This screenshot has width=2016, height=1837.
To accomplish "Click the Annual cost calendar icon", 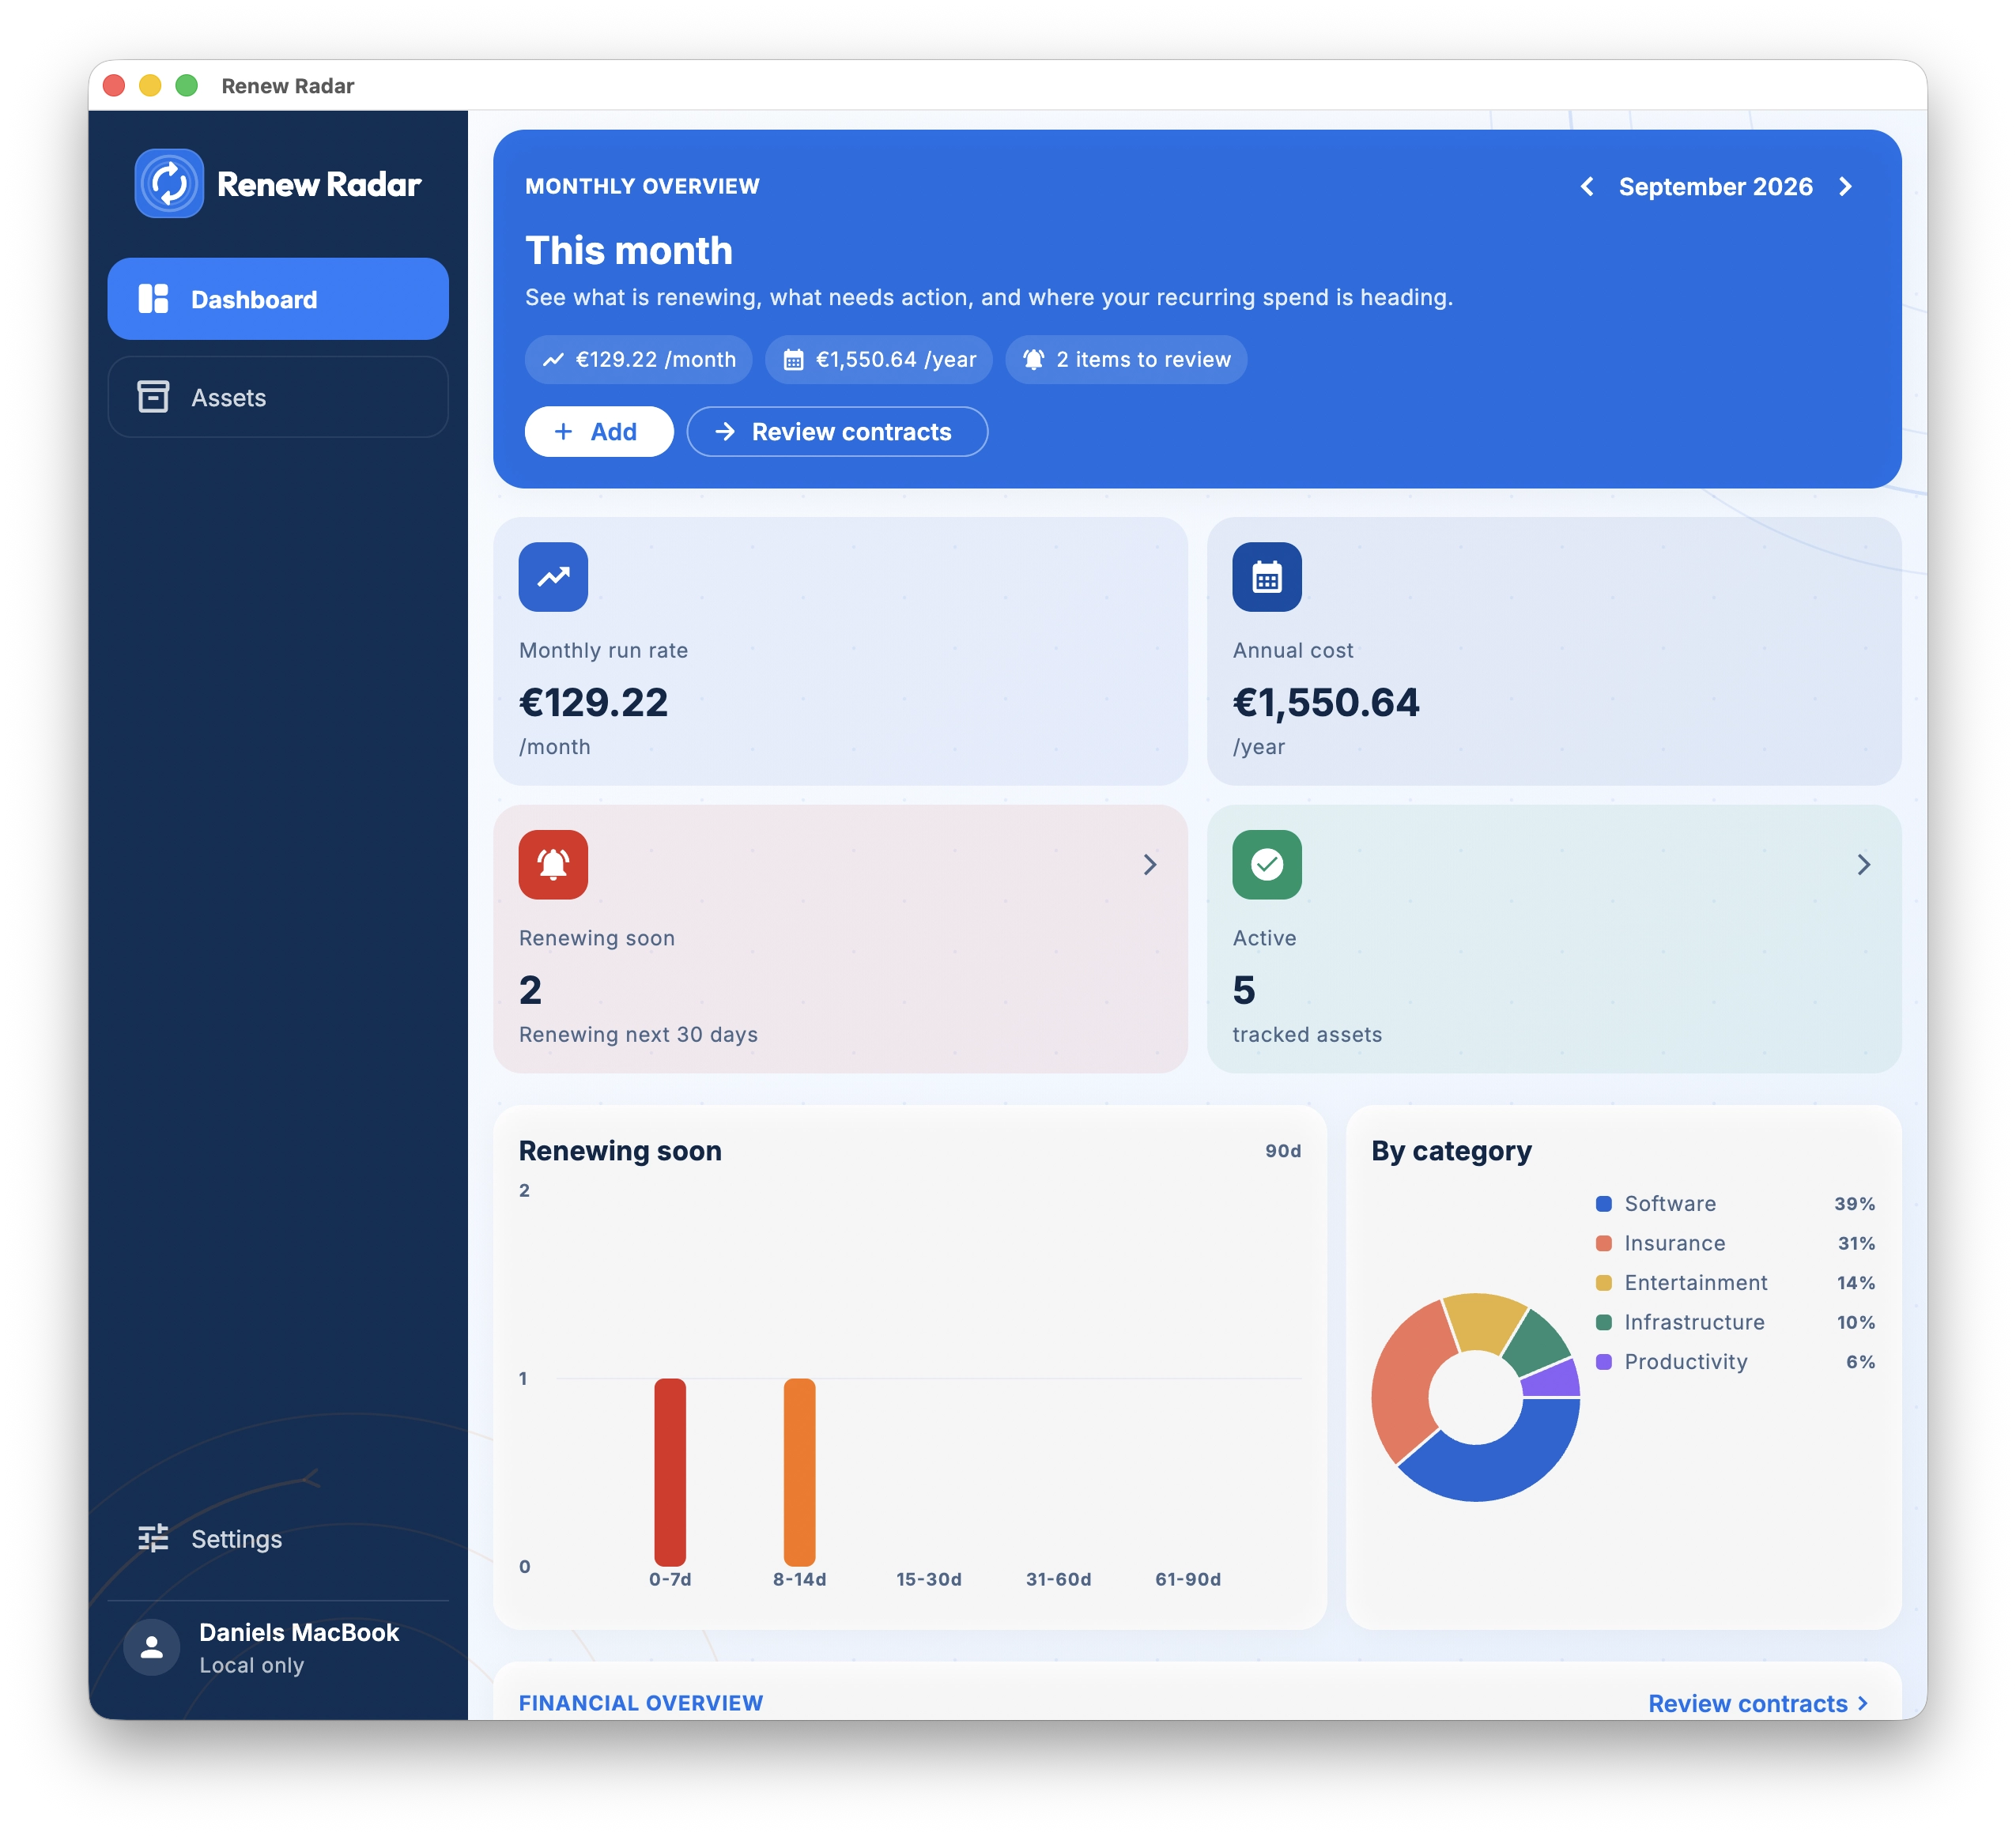I will coord(1267,577).
